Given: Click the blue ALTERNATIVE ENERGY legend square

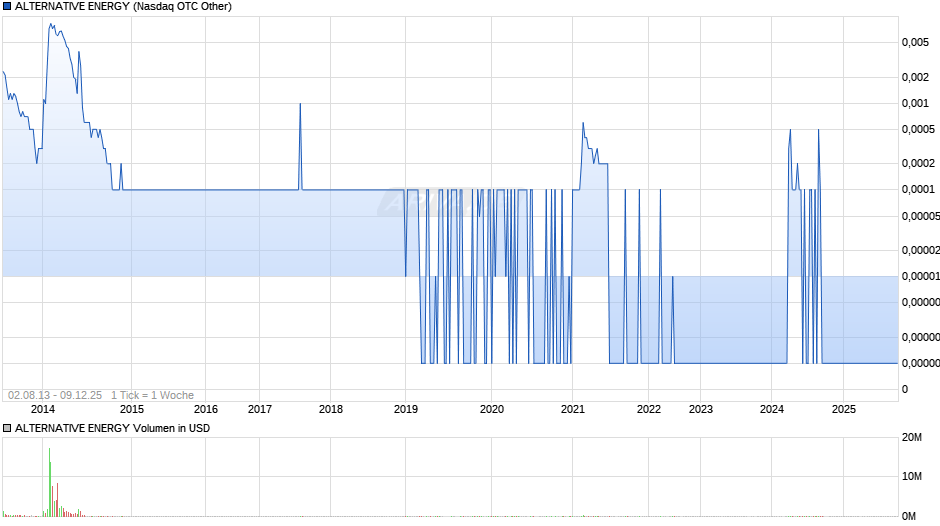Looking at the screenshot, I should [x=7, y=7].
